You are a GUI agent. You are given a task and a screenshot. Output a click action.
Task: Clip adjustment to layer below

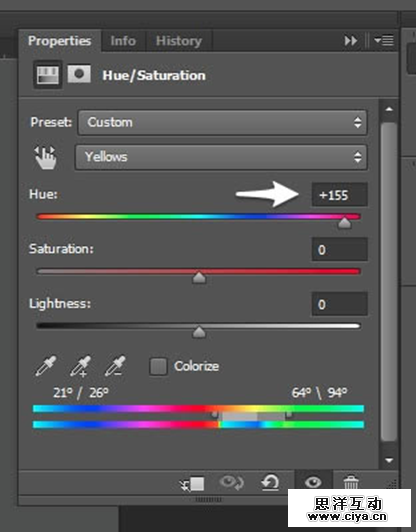tap(192, 483)
